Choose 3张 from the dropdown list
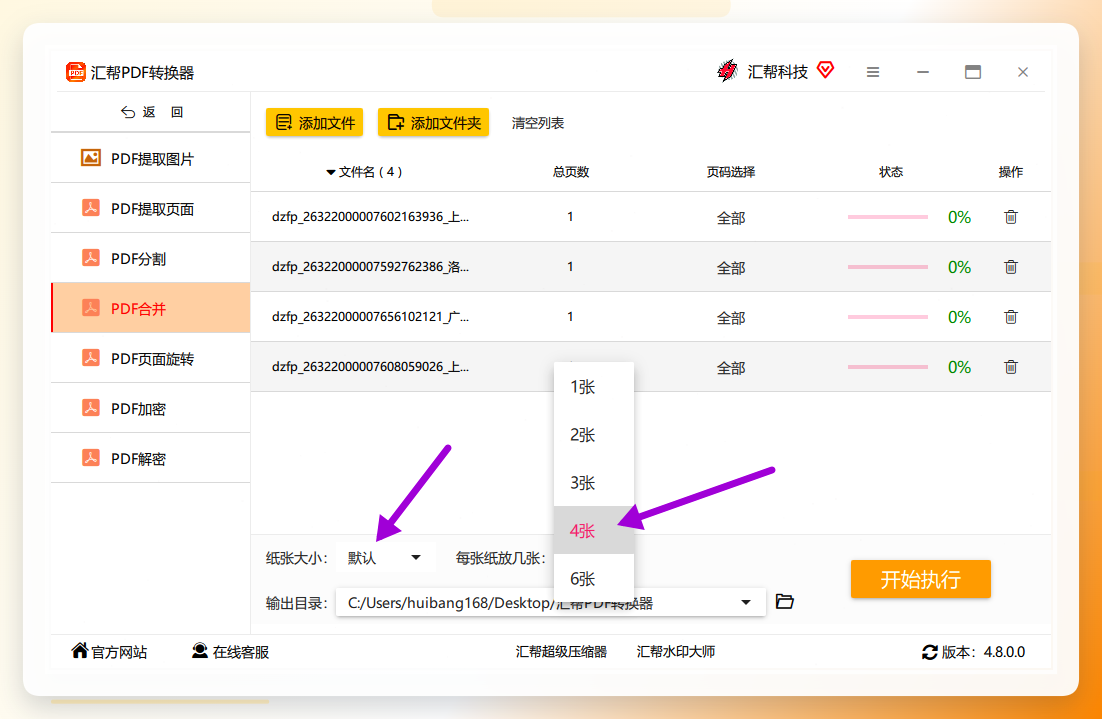1102x719 pixels. coord(594,483)
